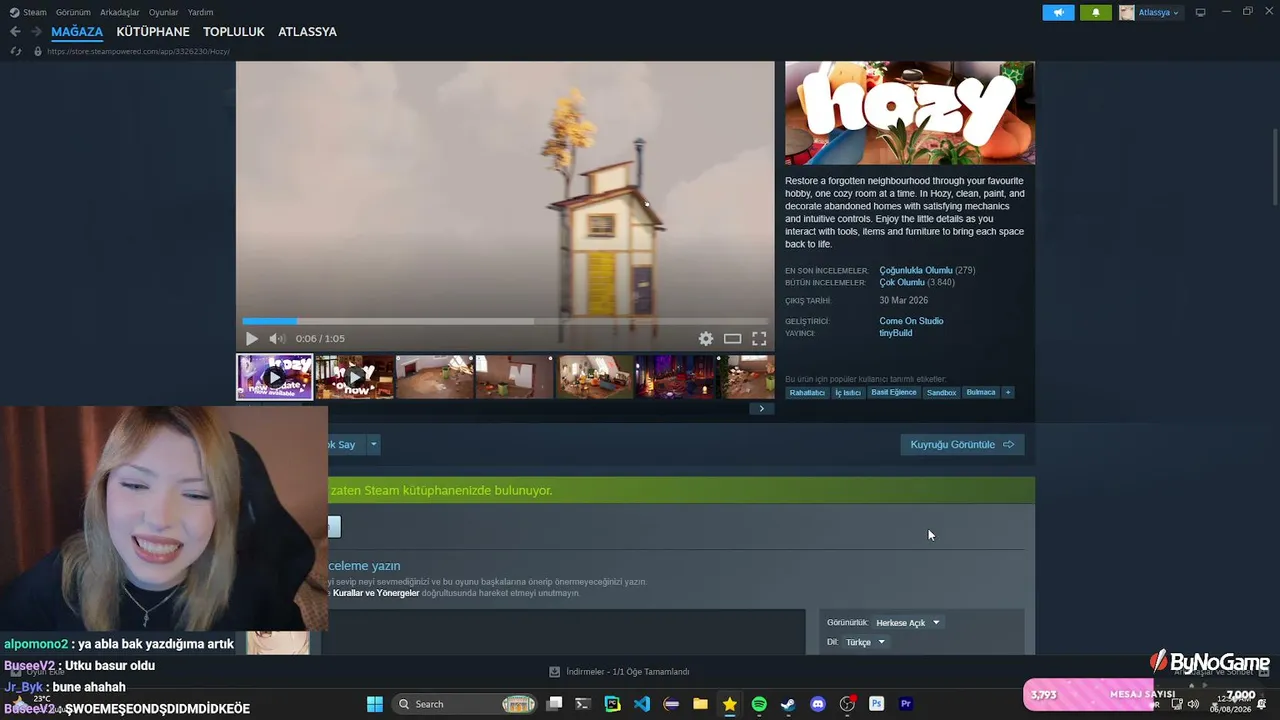Open the video settings gear
The width and height of the screenshot is (1280, 720).
pos(706,339)
